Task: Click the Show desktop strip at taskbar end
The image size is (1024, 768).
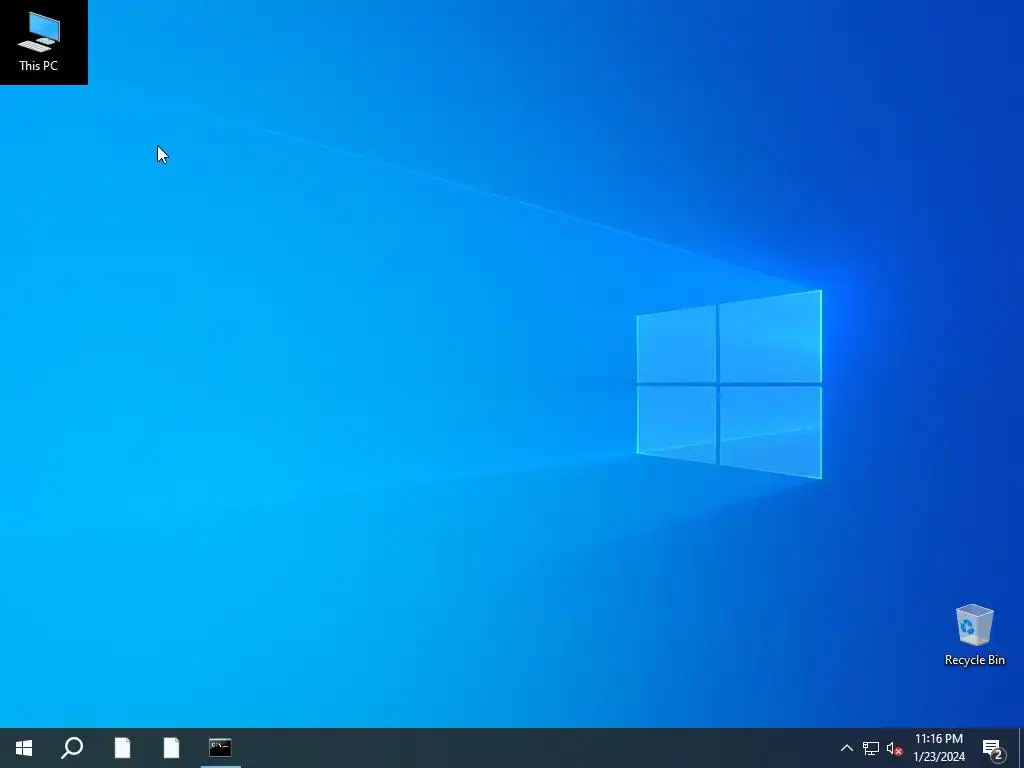Action: point(1021,748)
